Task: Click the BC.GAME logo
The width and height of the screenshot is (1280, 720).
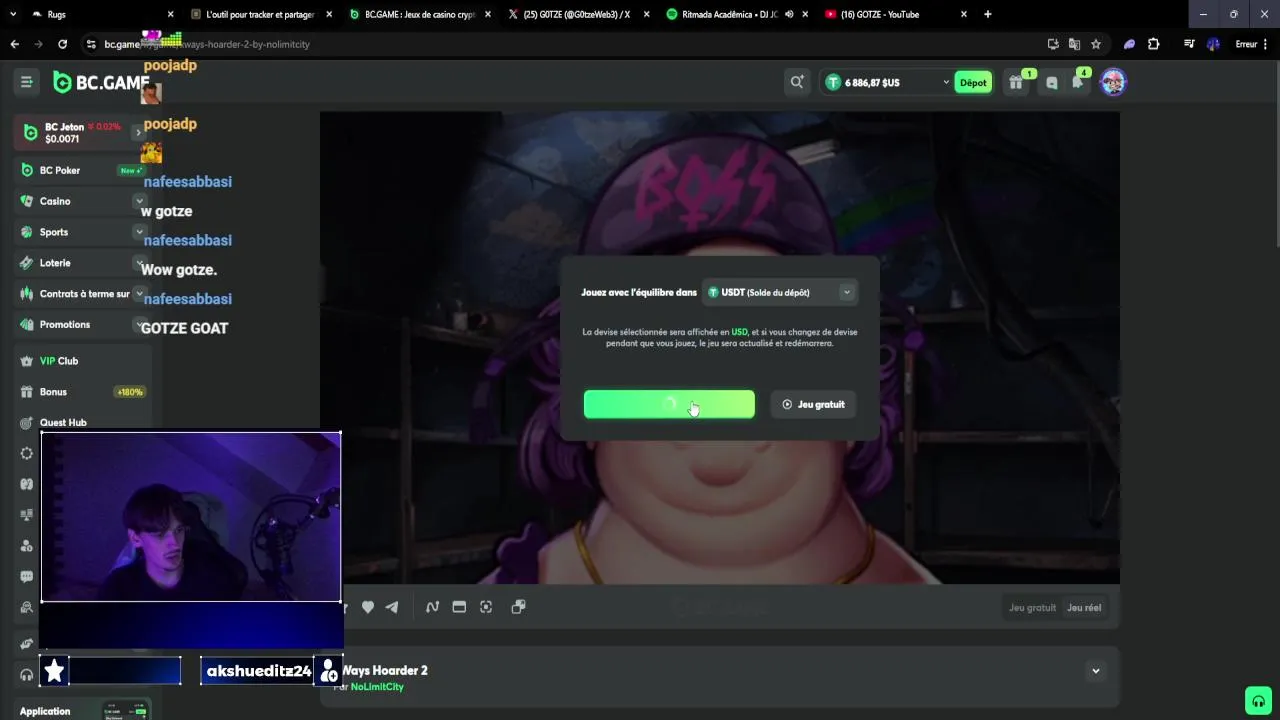Action: click(x=100, y=83)
